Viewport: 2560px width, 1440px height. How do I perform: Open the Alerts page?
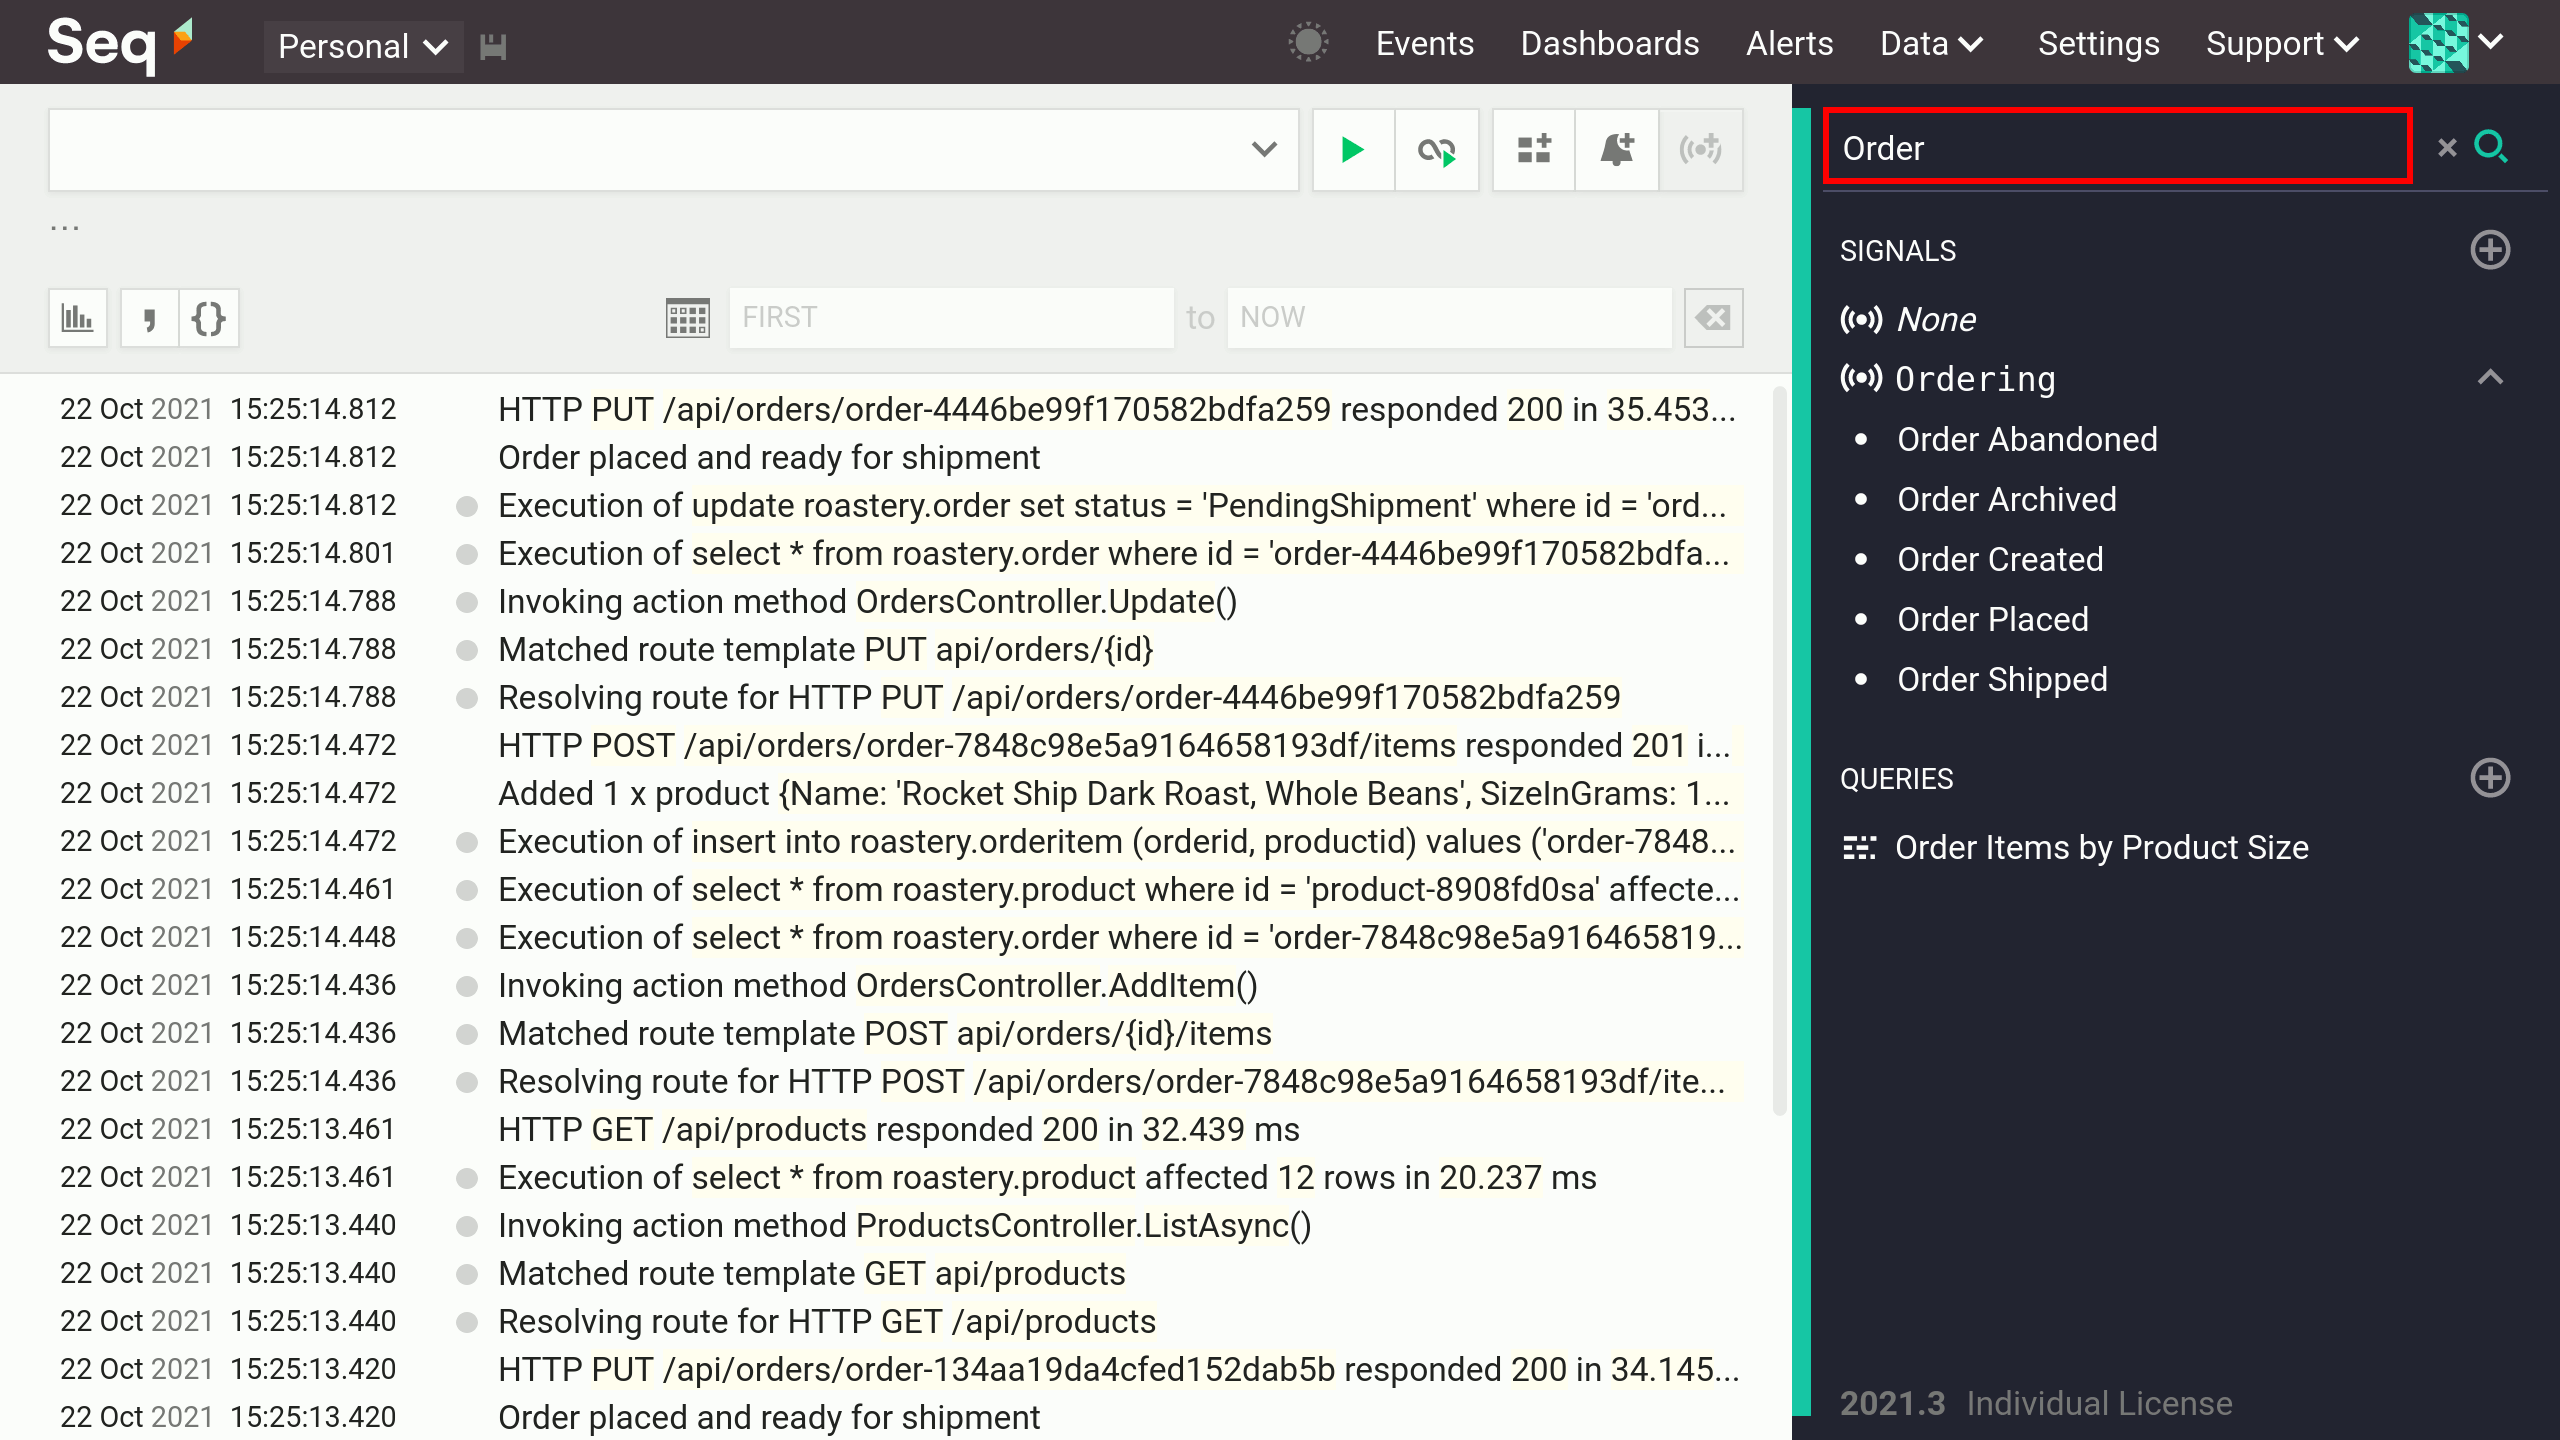click(x=1789, y=43)
